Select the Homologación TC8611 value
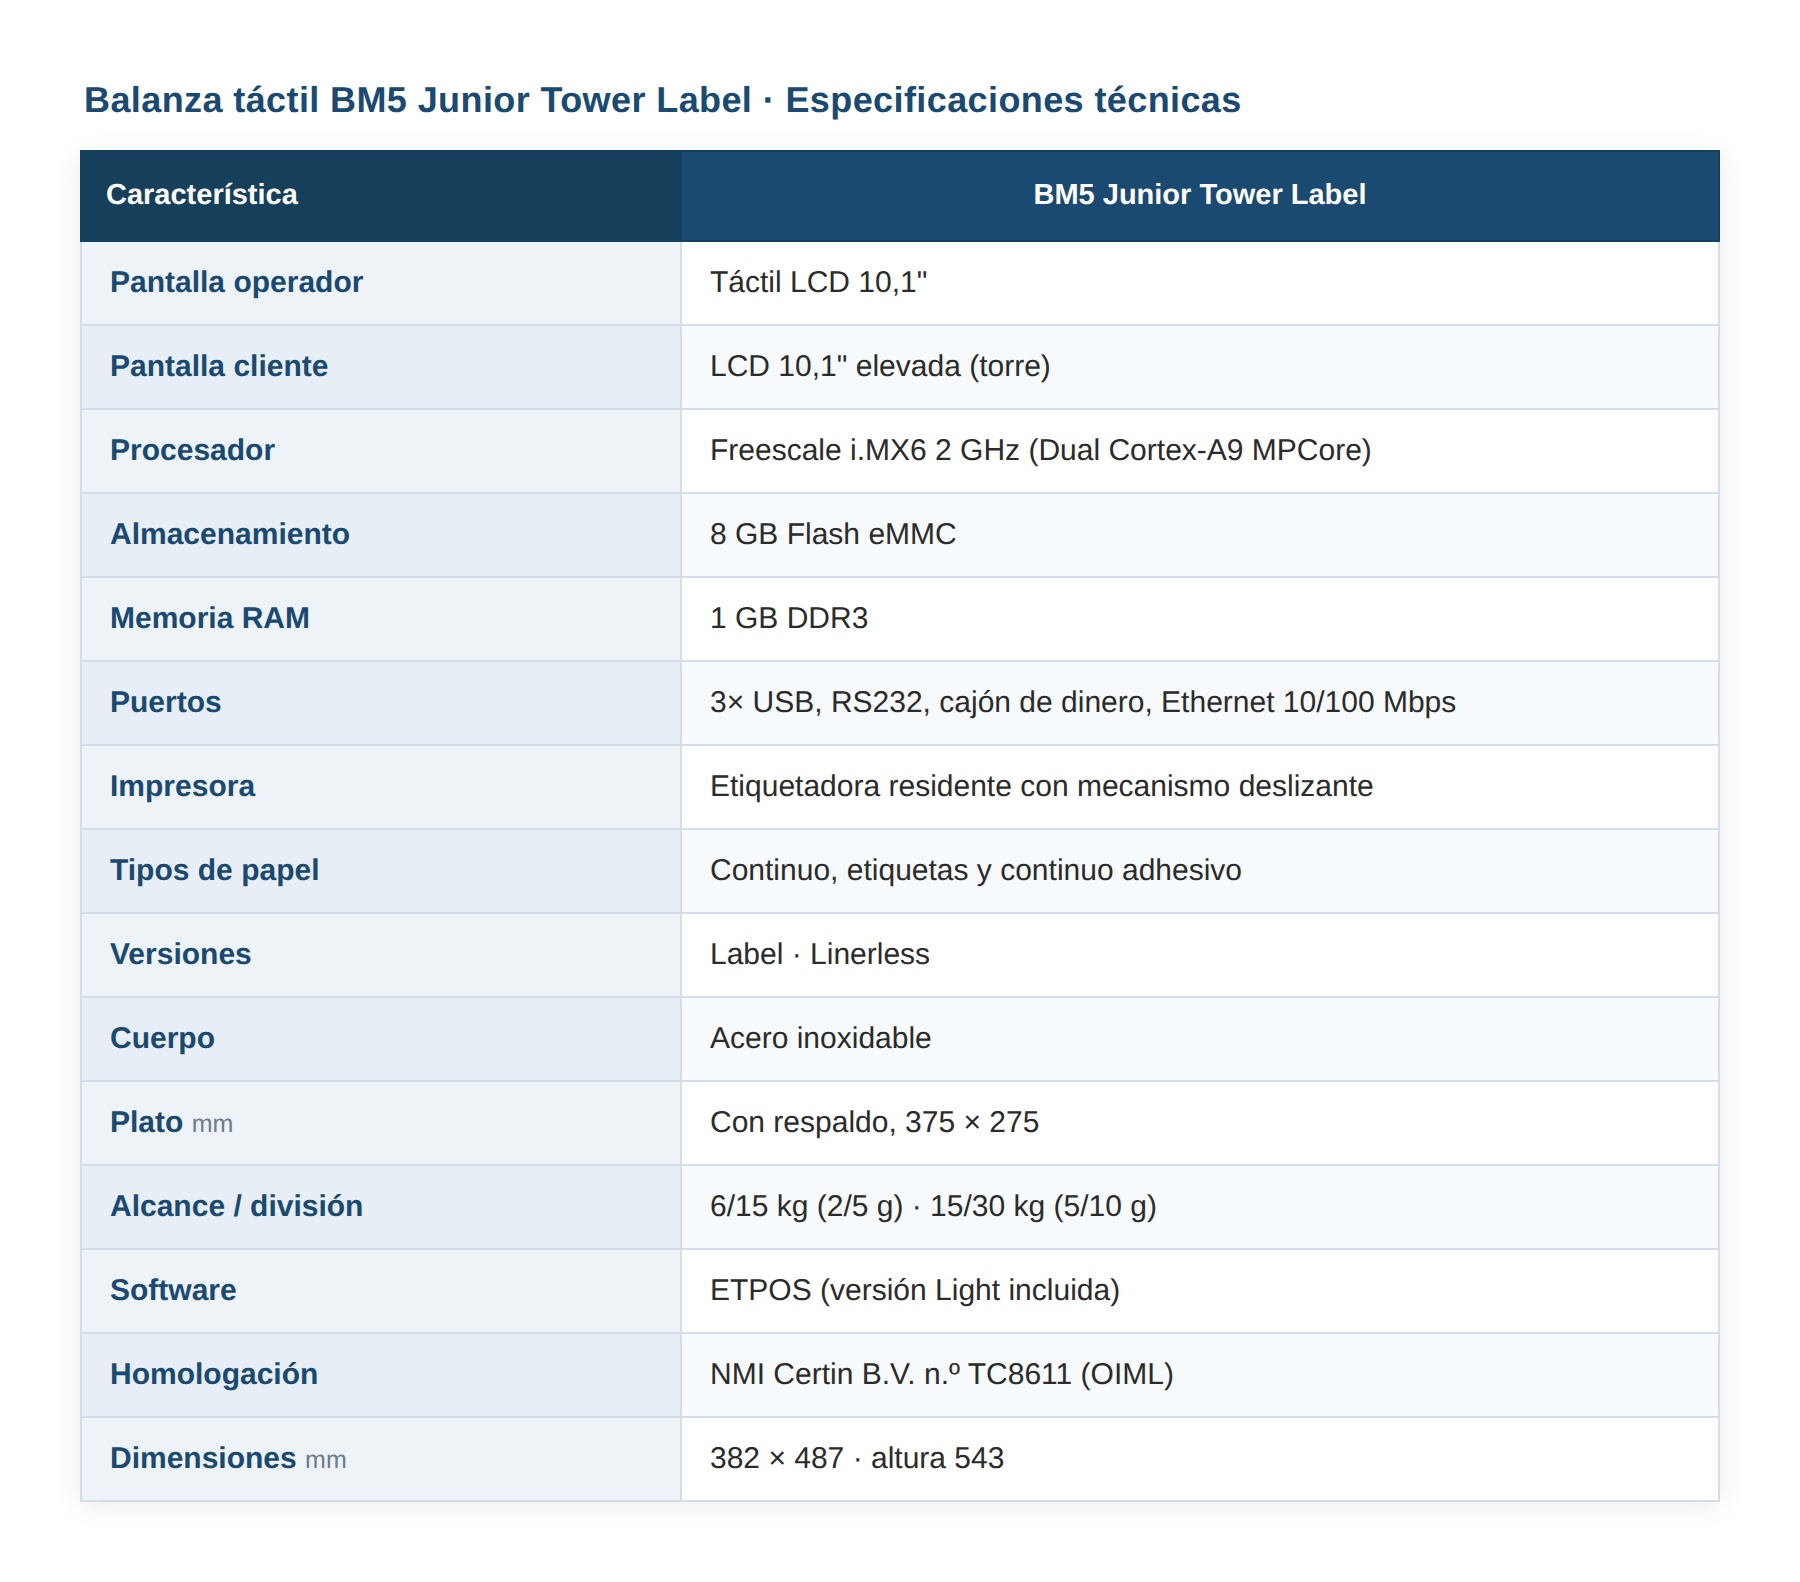Image resolution: width=1800 pixels, height=1582 pixels. [x=942, y=1374]
